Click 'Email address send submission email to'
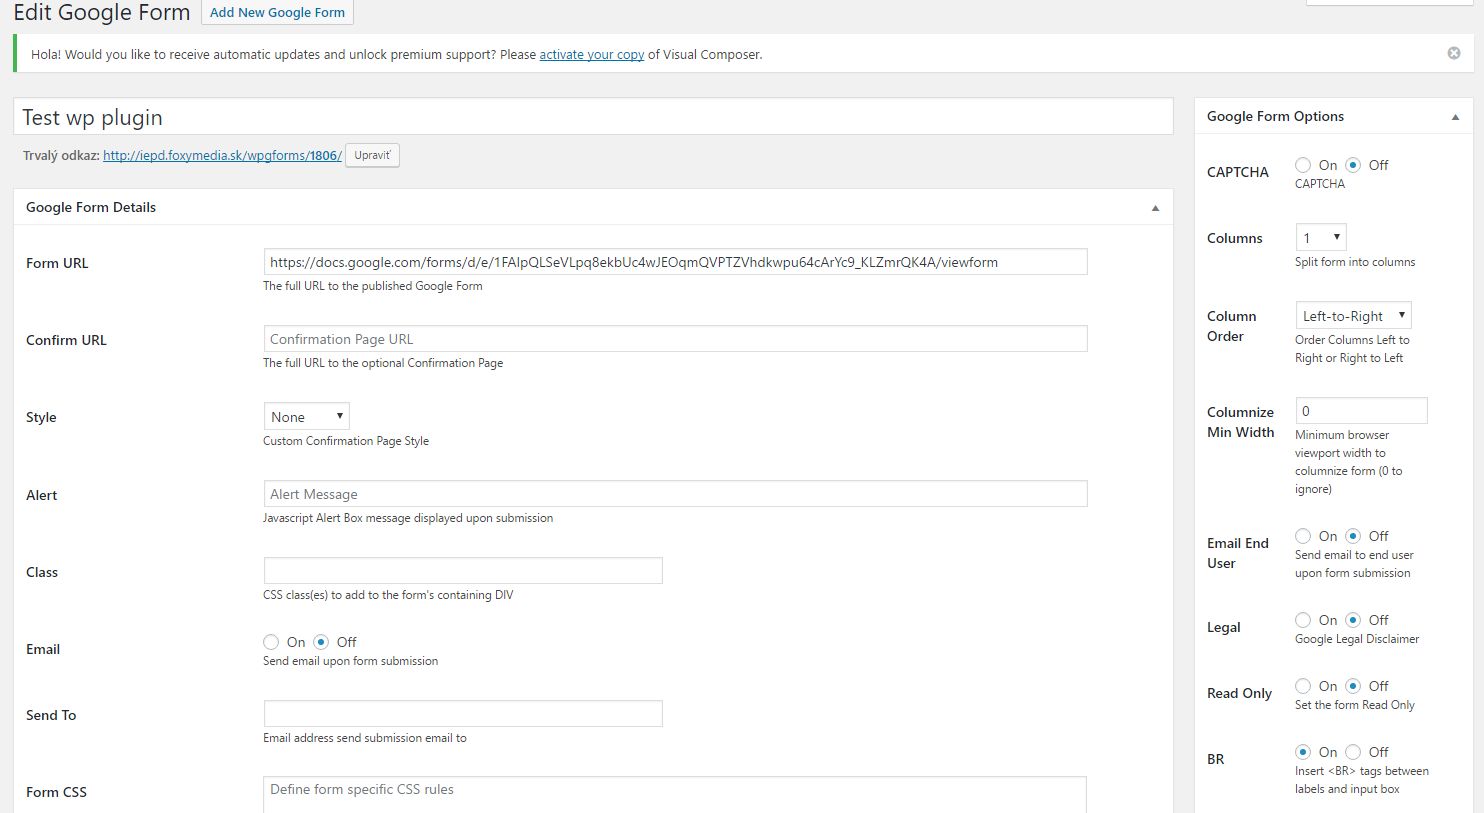This screenshot has width=1484, height=813. [x=365, y=738]
